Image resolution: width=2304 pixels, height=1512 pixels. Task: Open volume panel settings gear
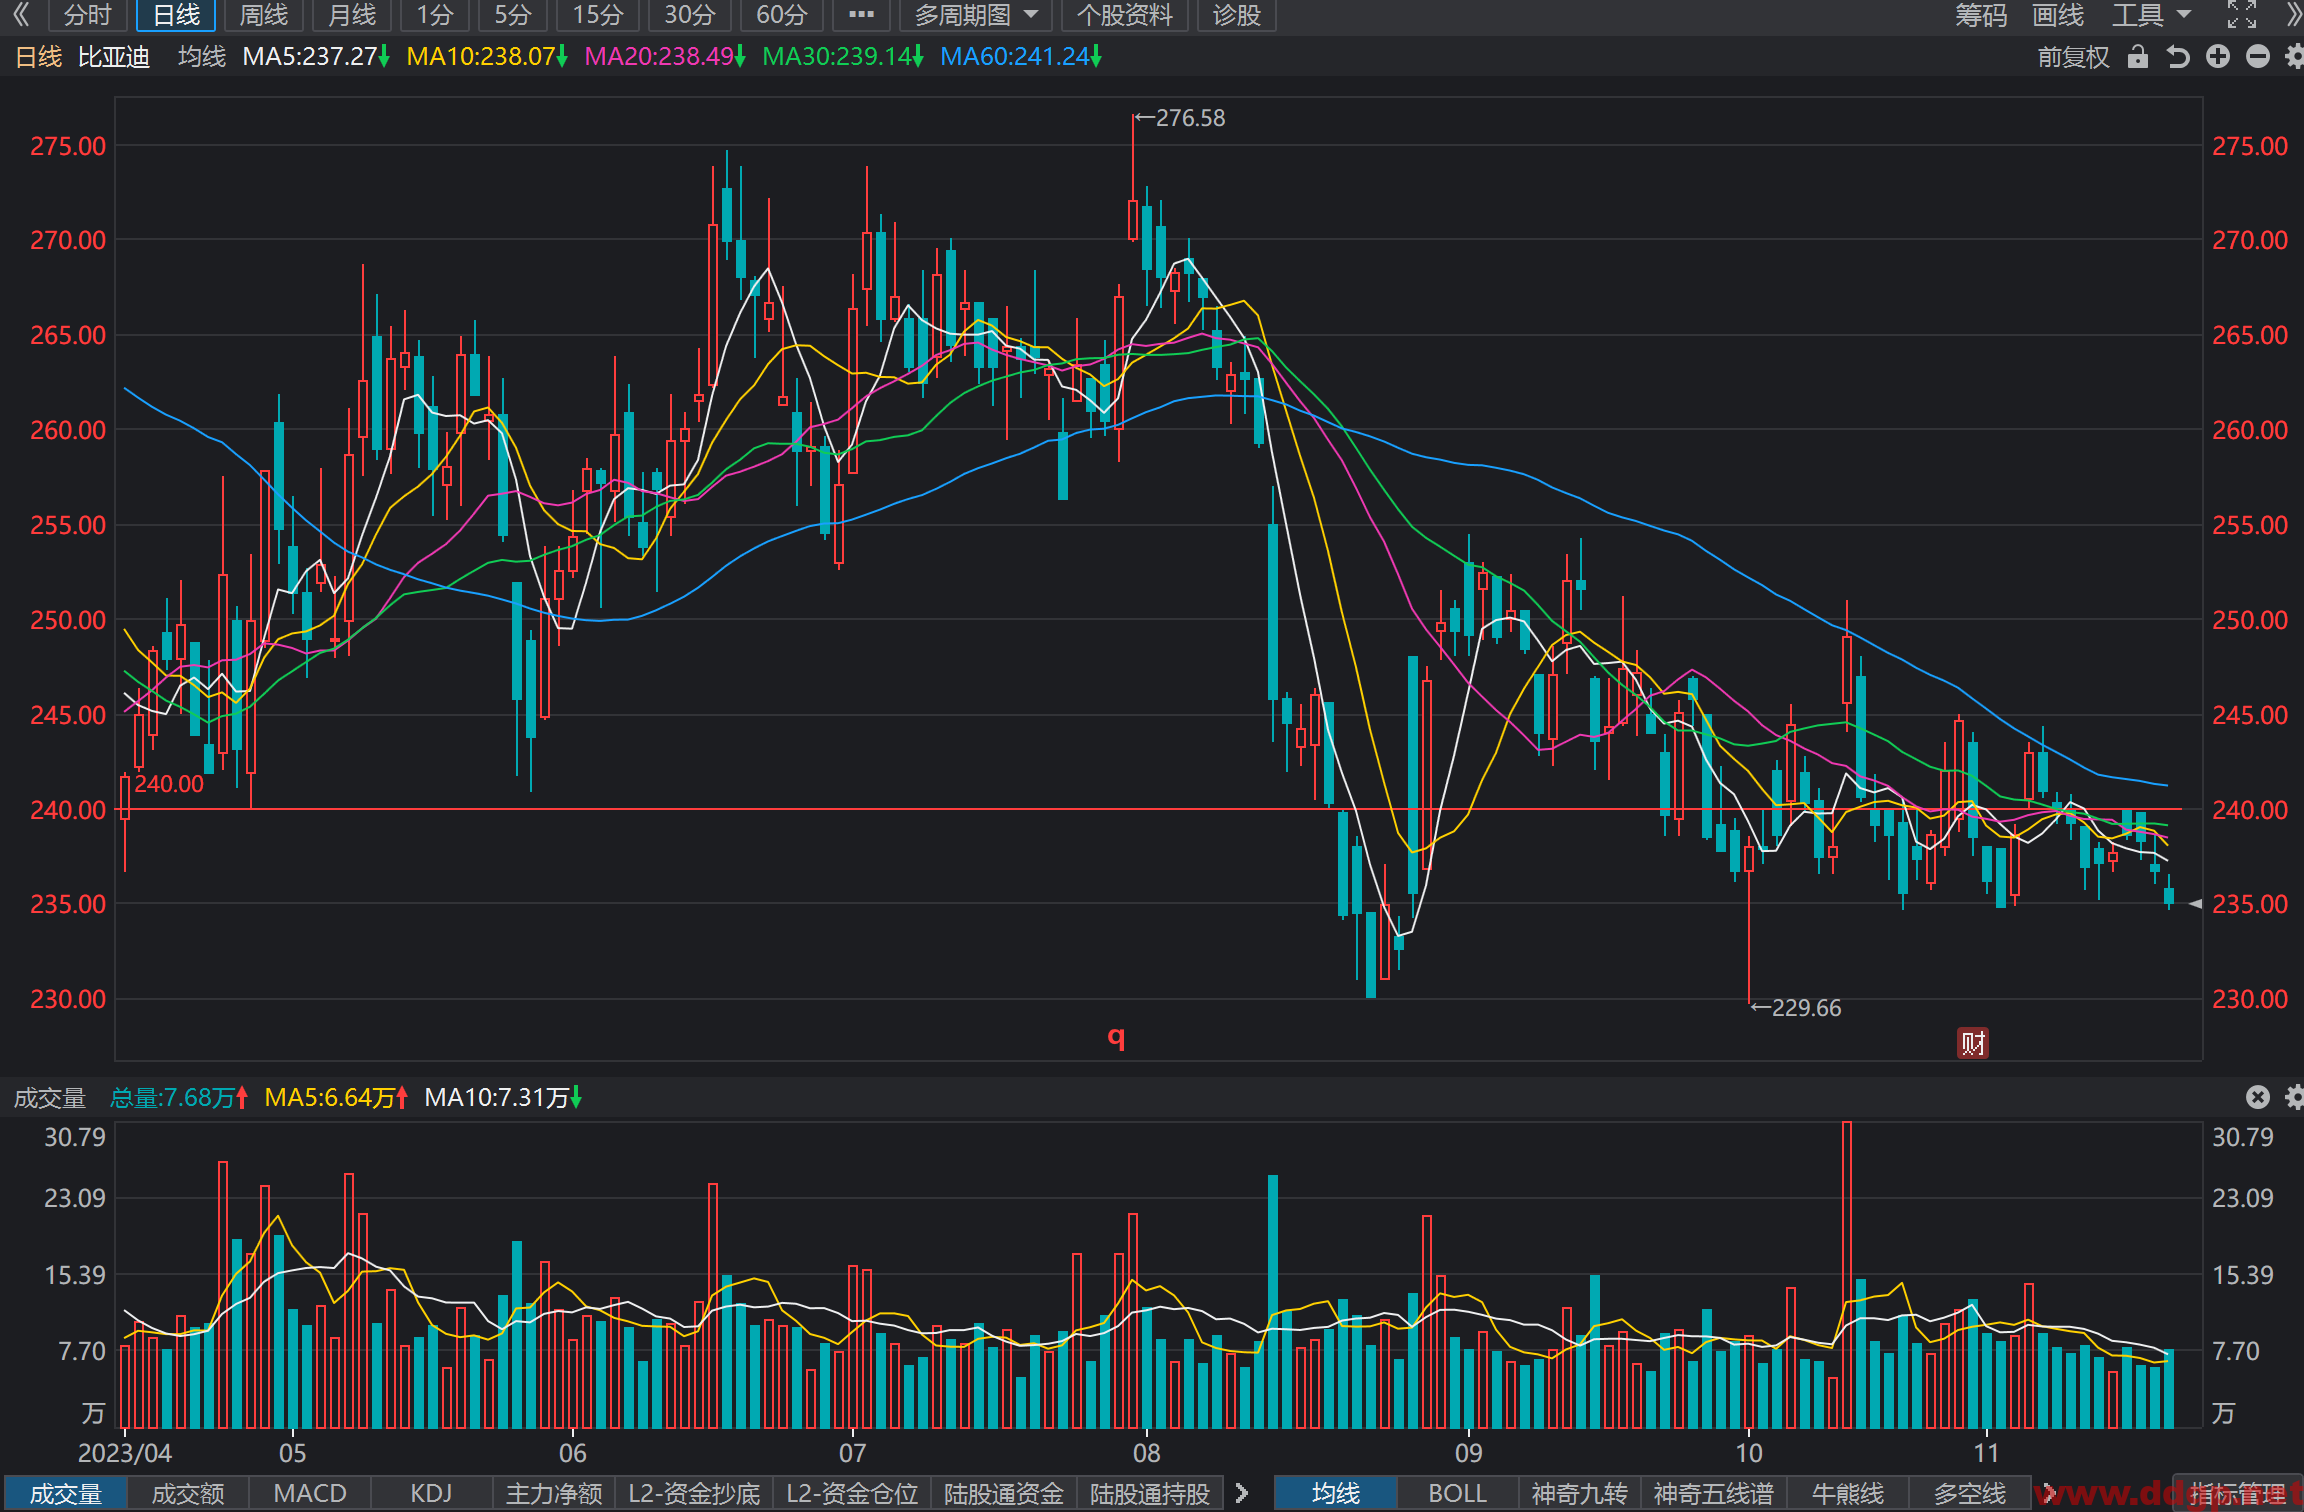coord(2295,1097)
